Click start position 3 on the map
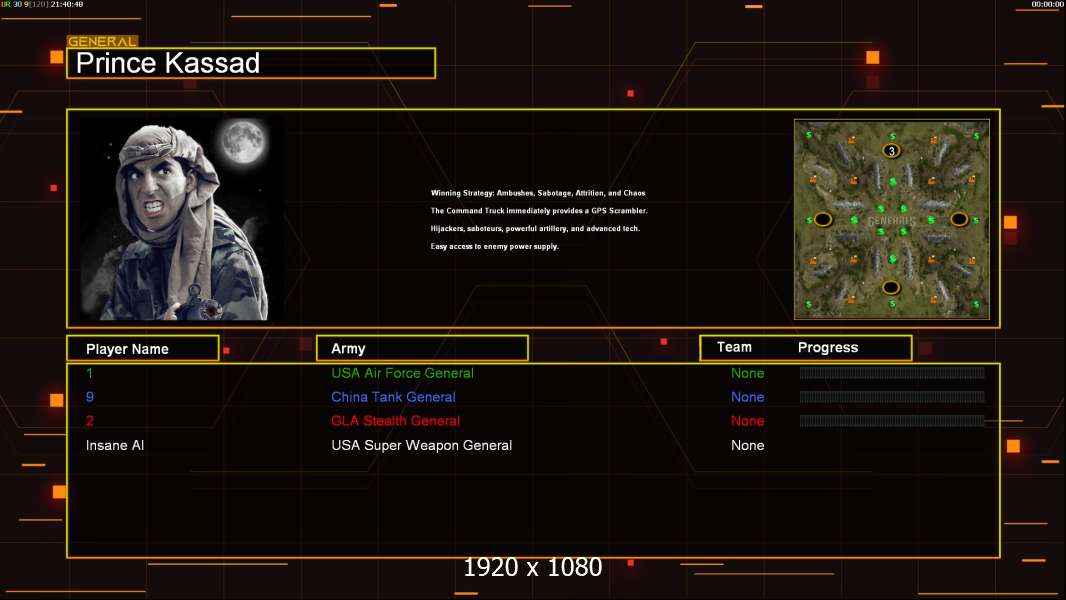Screen dimensions: 1066x600 point(891,151)
